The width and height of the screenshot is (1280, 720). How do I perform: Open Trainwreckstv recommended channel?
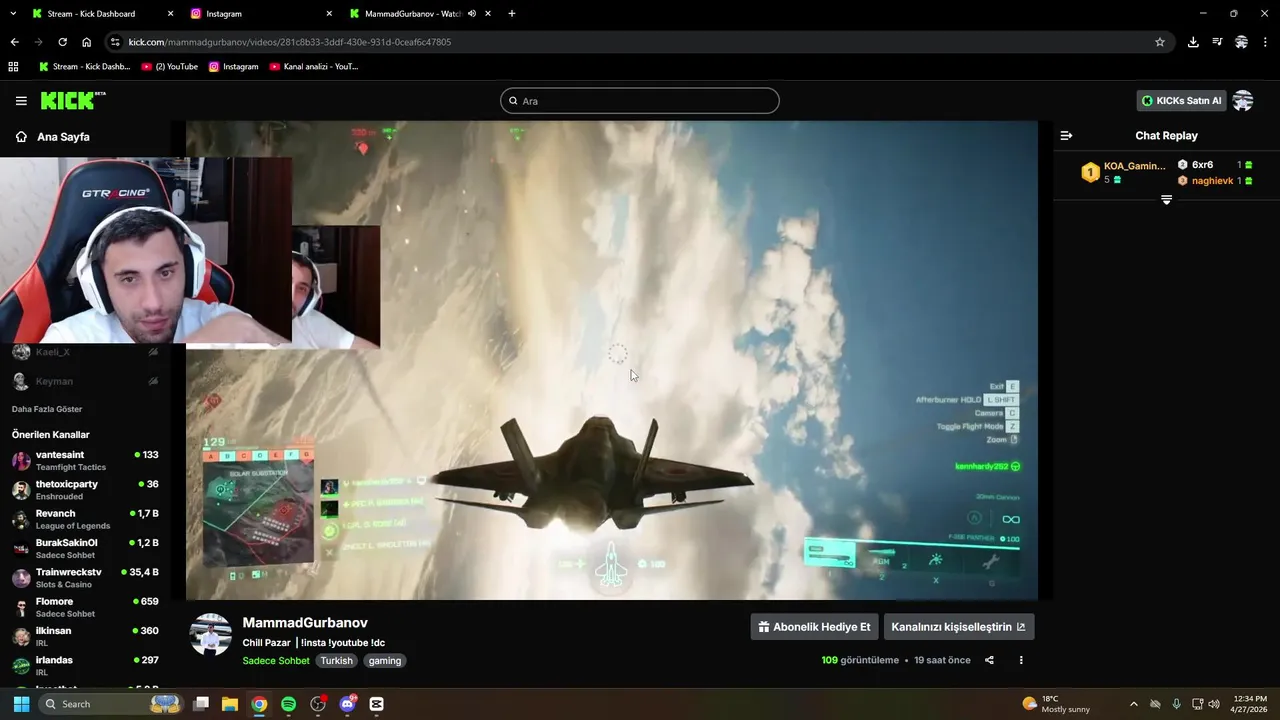[85, 578]
